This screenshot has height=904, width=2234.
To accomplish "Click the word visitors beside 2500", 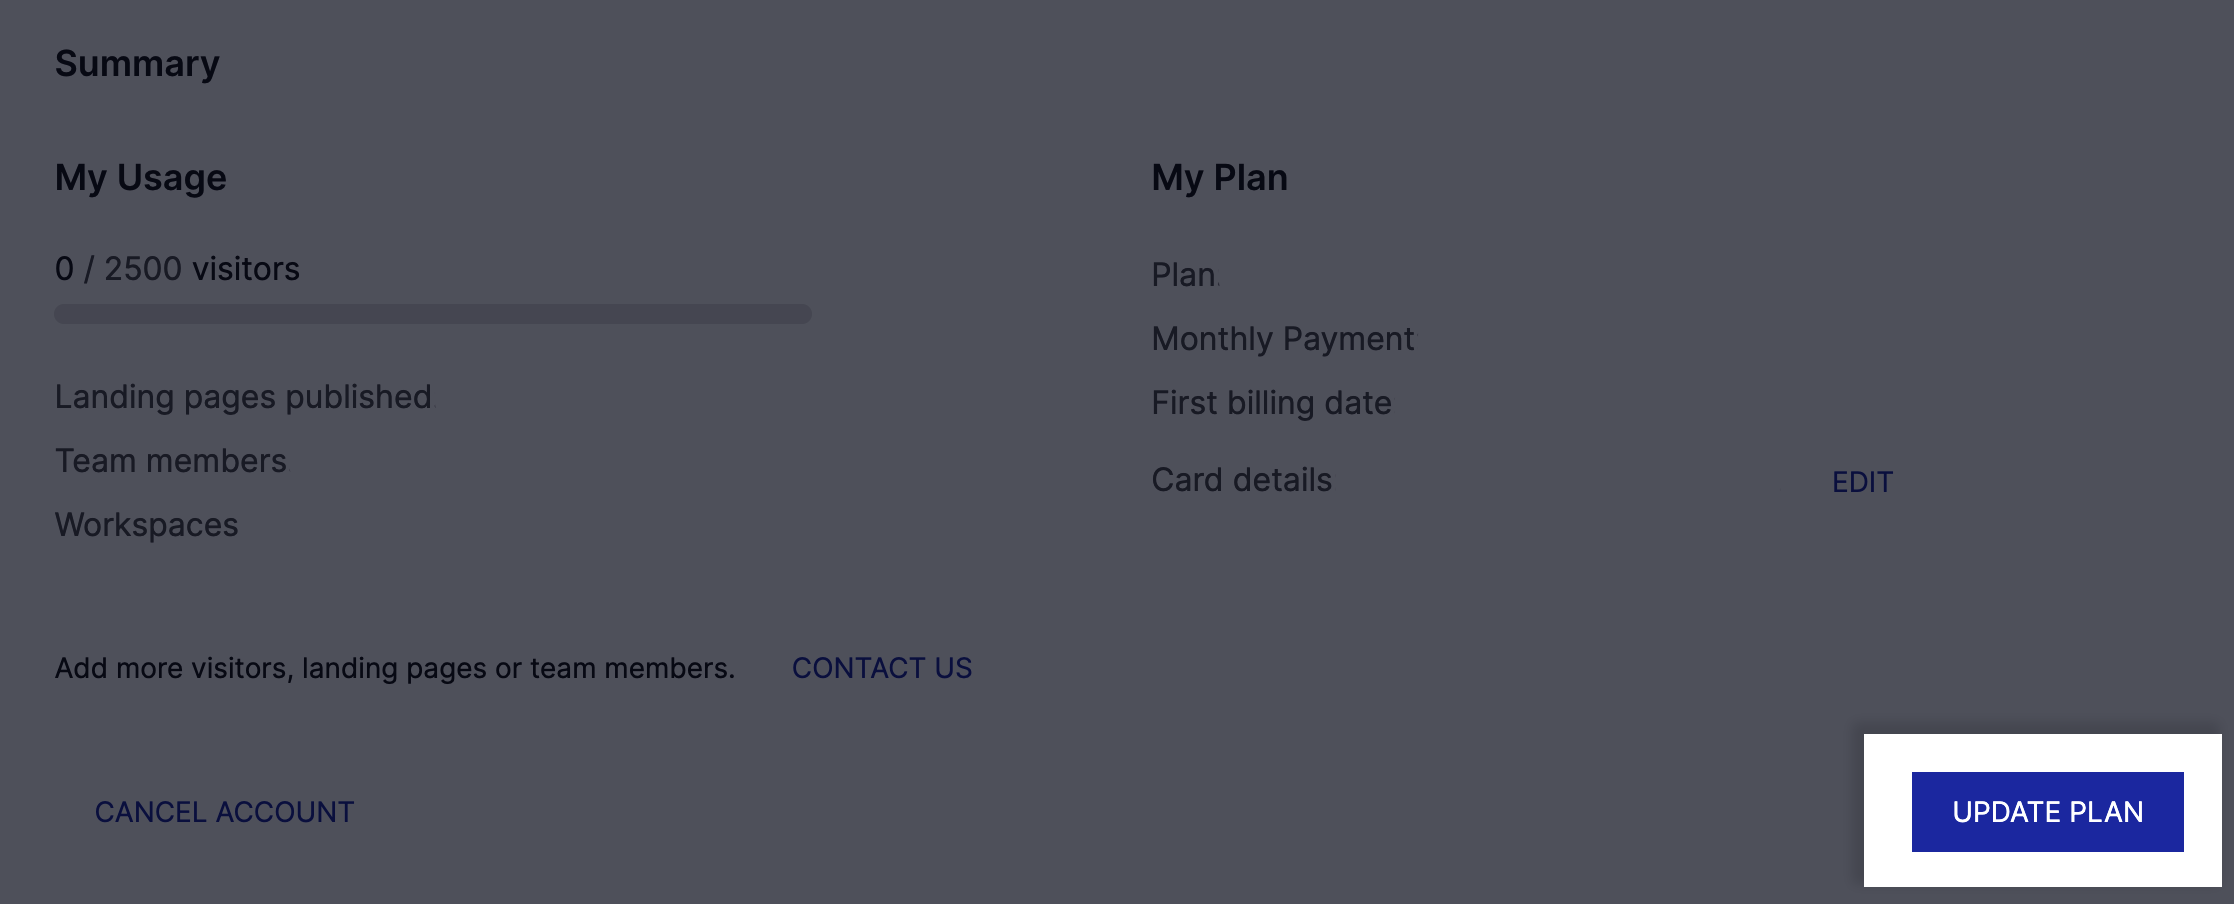I will [246, 269].
